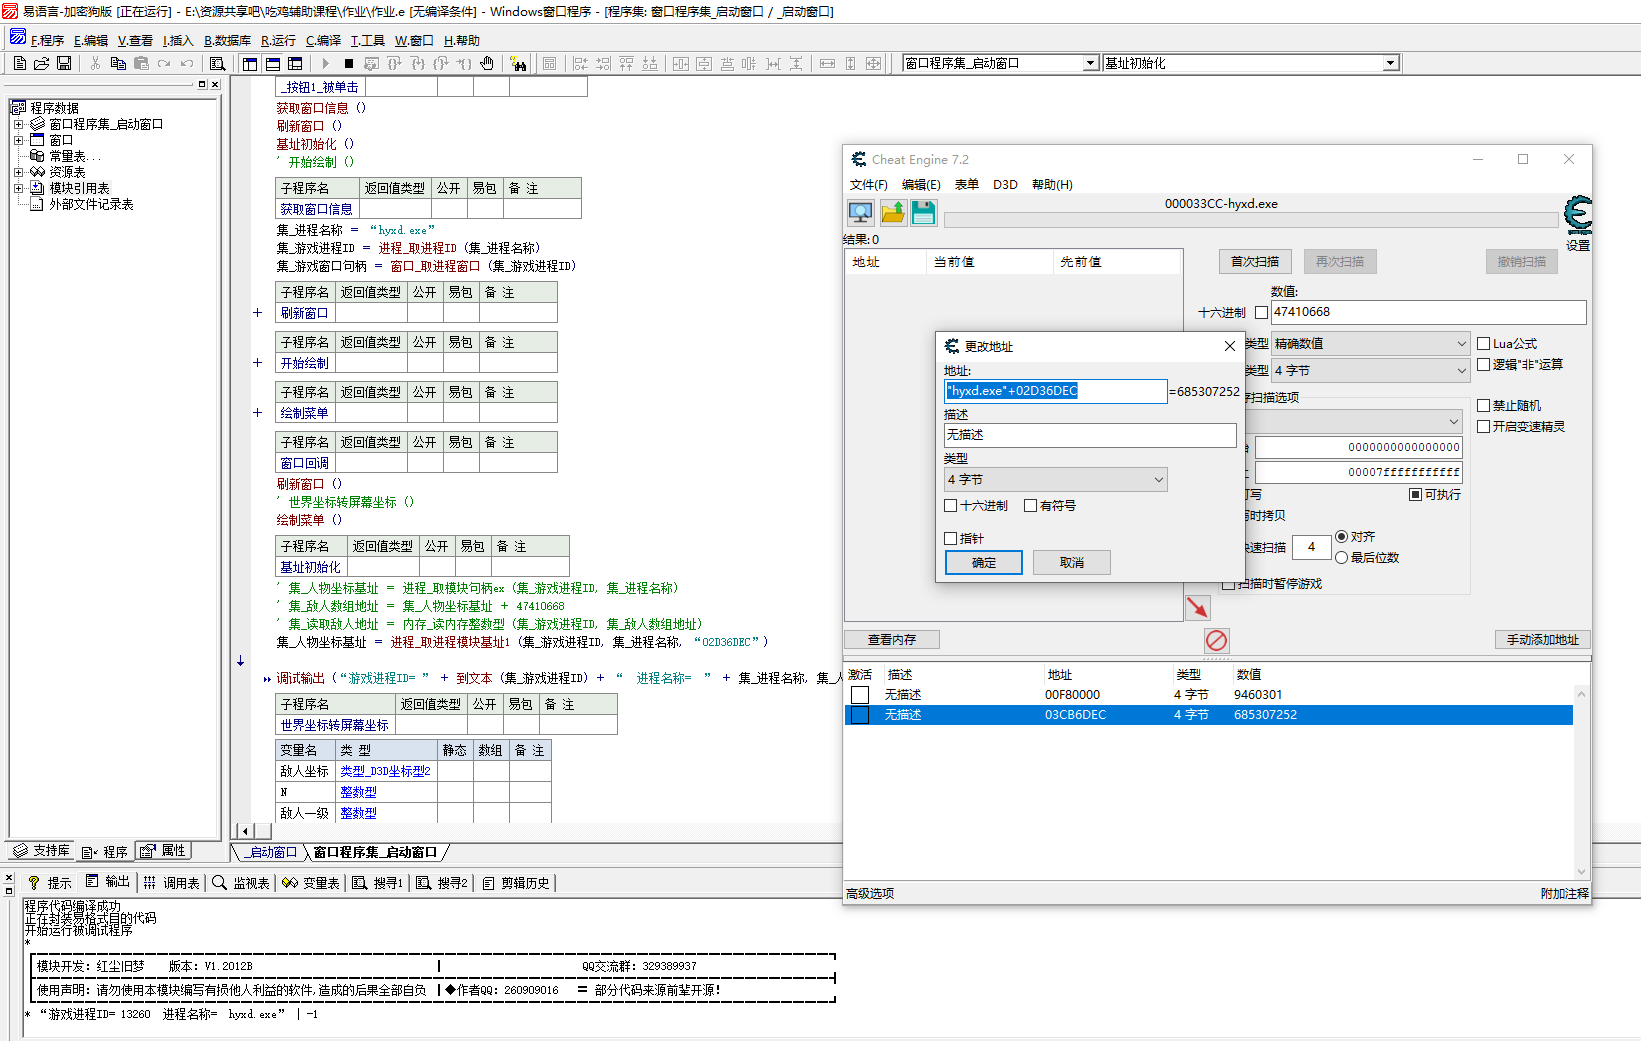Click the hand breakpoint icon in toolbar
This screenshot has width=1641, height=1041.
[x=487, y=63]
